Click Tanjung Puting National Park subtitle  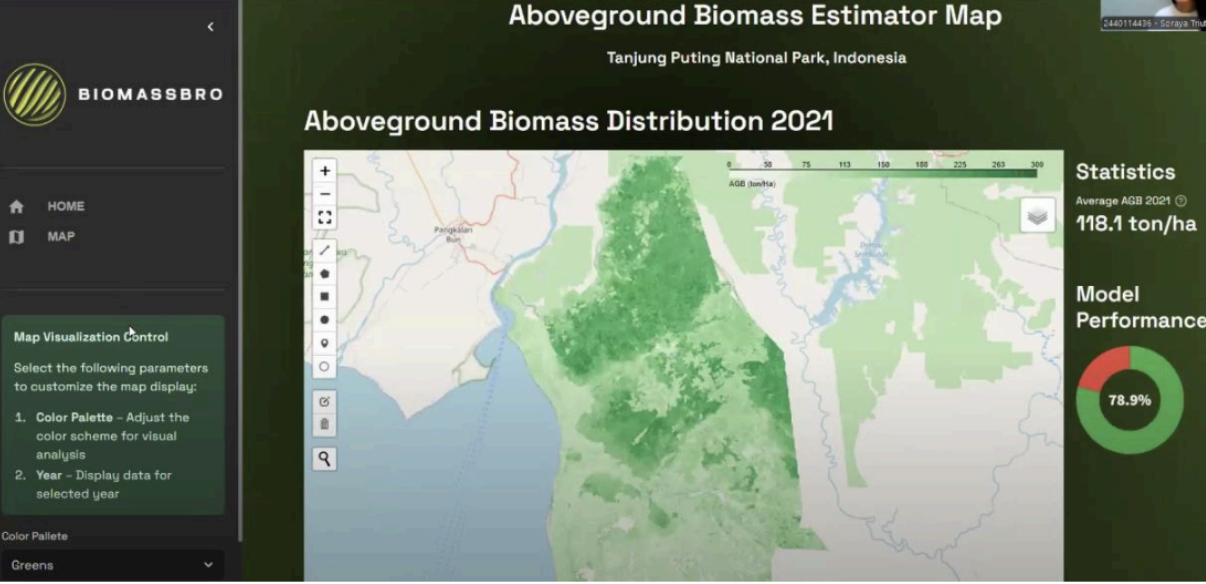coord(756,58)
